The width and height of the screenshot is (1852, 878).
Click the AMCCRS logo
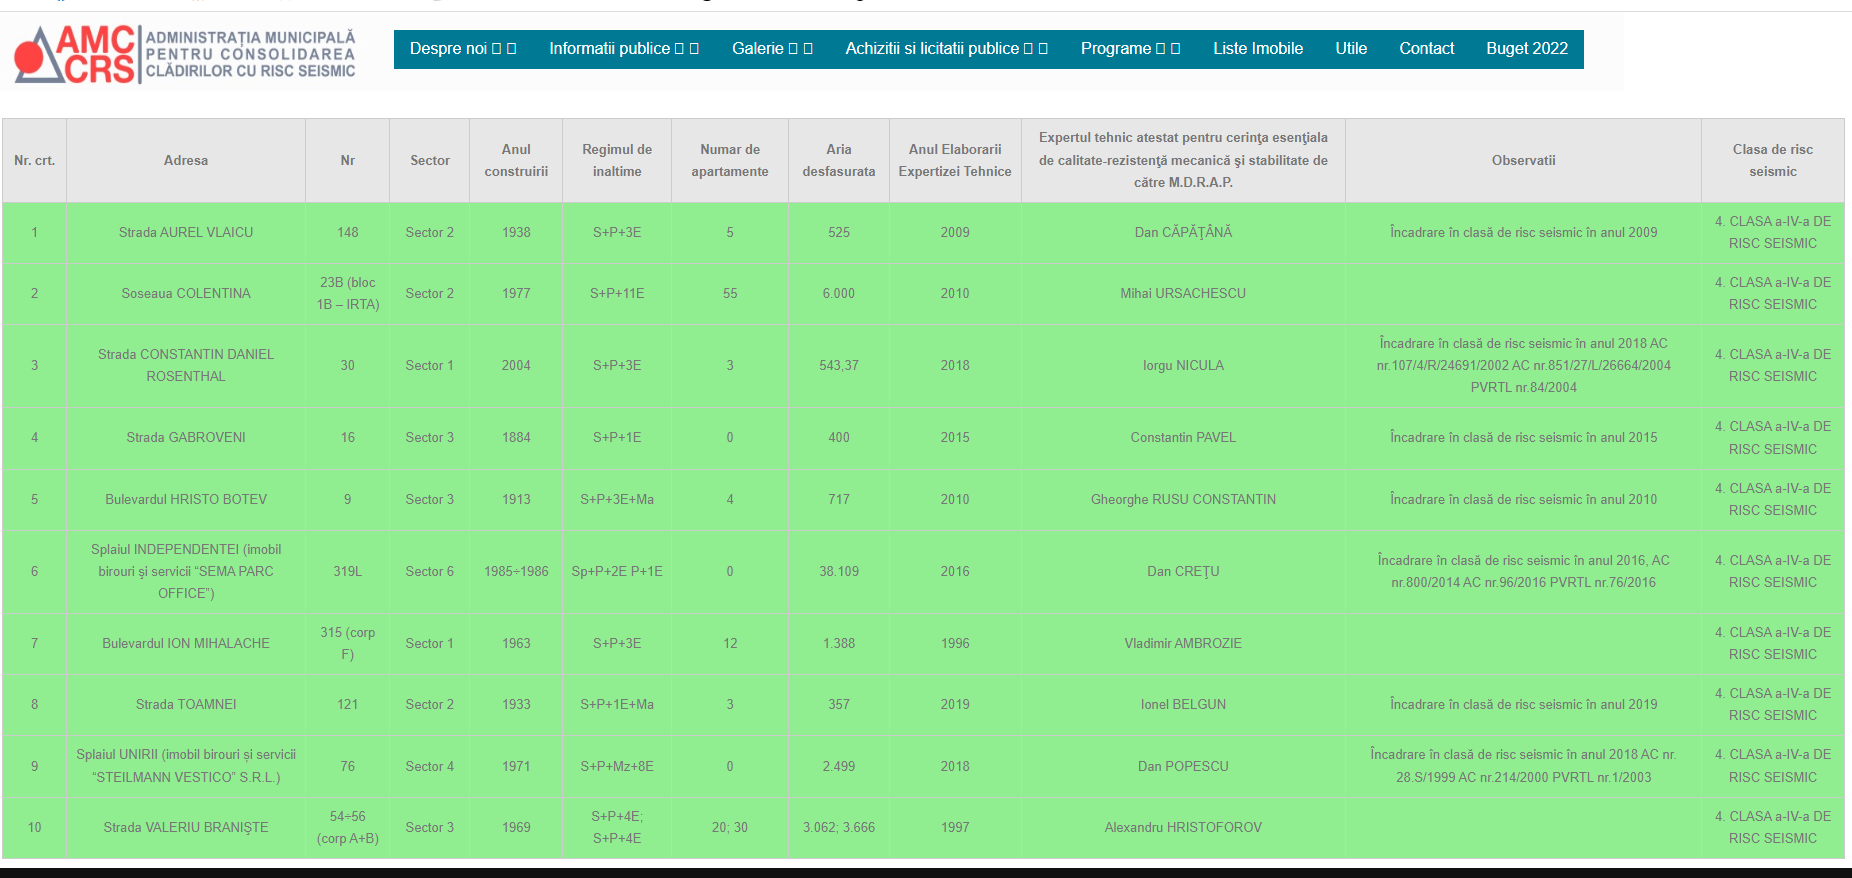click(x=186, y=54)
